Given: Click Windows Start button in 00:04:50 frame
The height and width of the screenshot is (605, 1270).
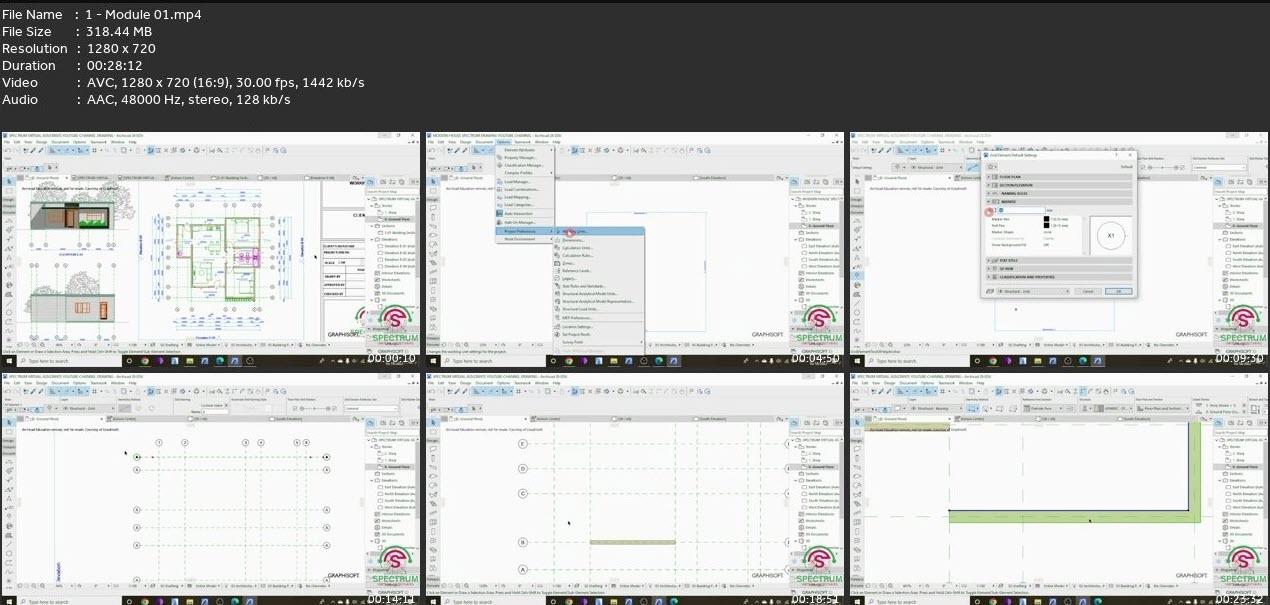Looking at the screenshot, I should pyautogui.click(x=433, y=361).
